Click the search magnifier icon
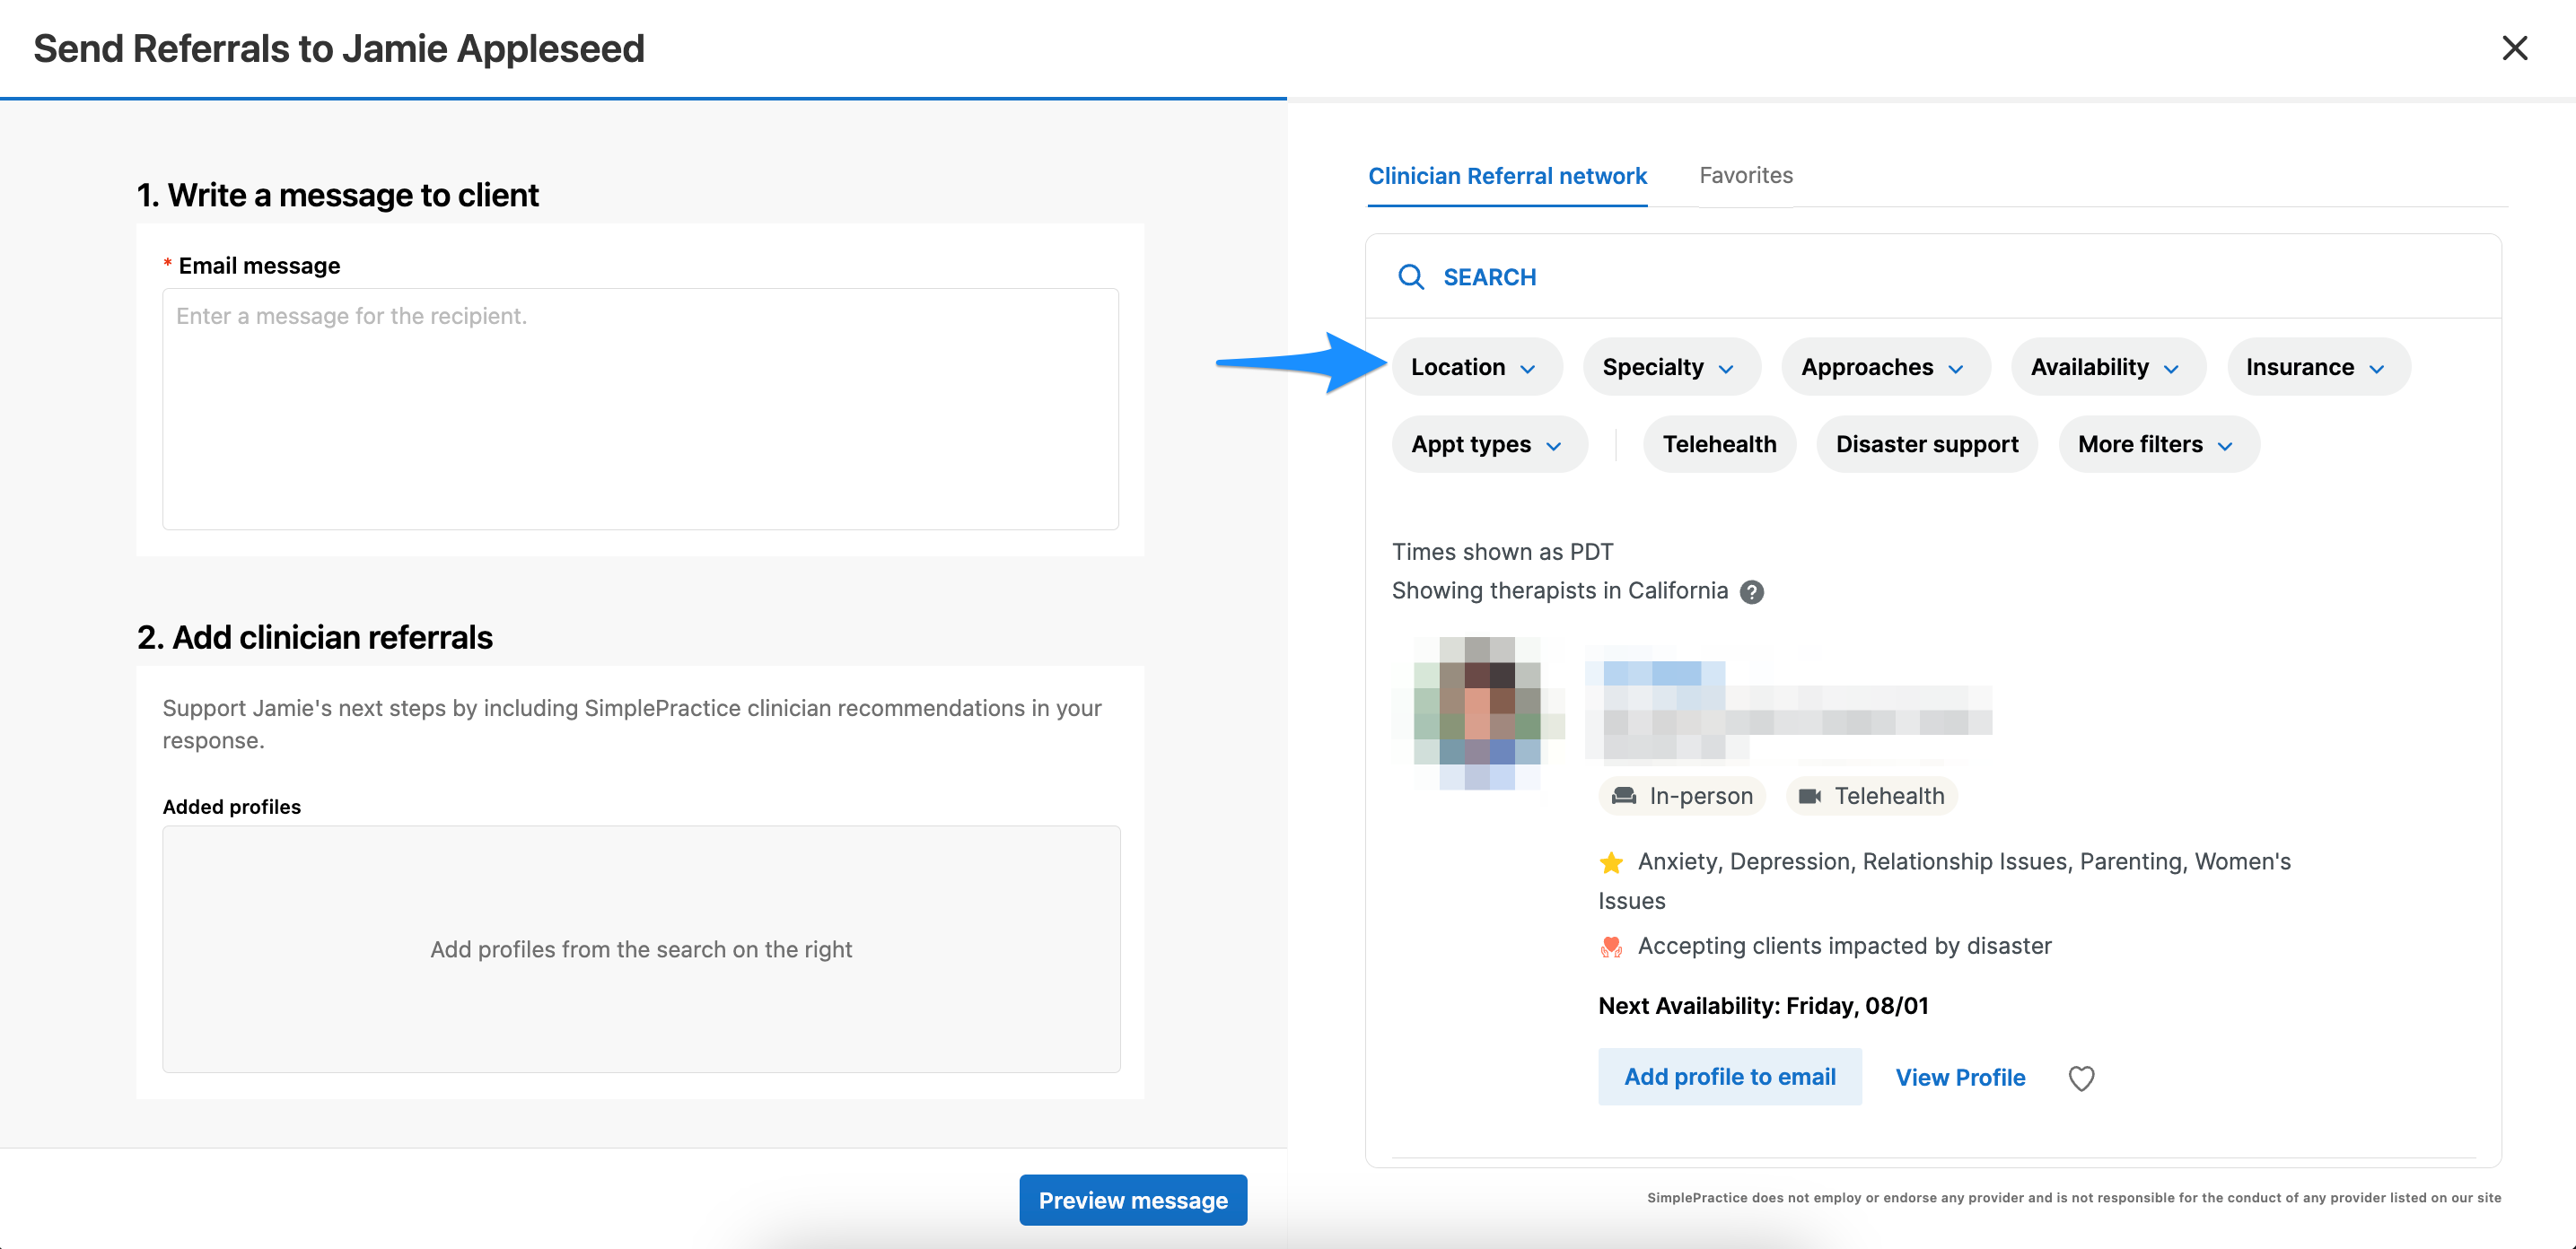 click(1410, 277)
